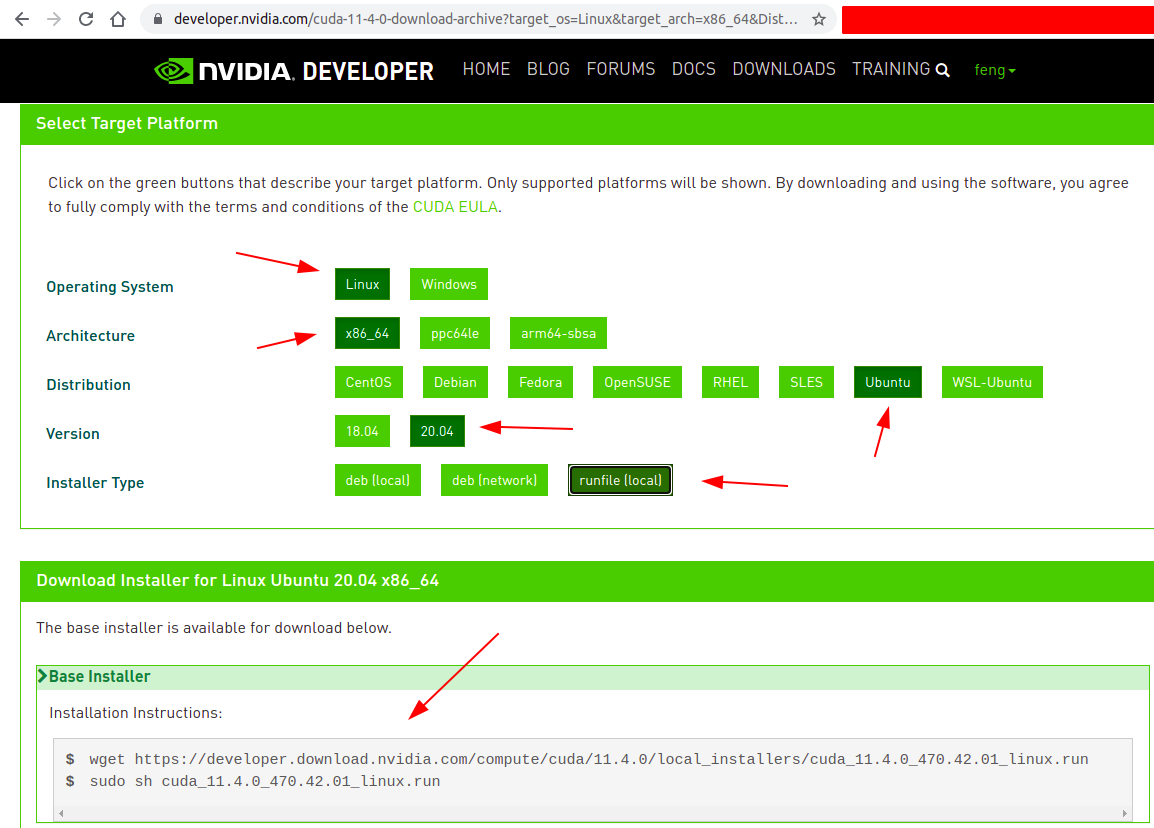This screenshot has height=828, width=1154.
Task: Pick the OpenSUSE distribution
Action: 637,382
